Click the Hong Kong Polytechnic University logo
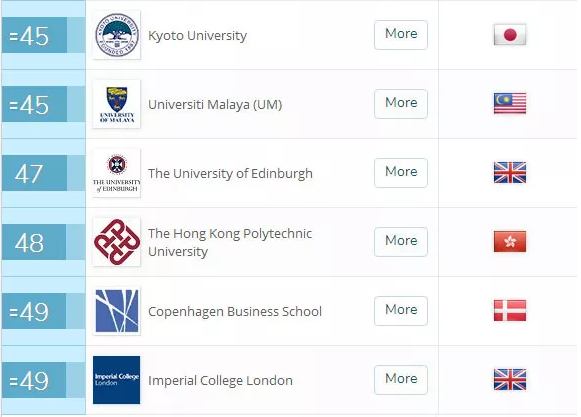 (116, 242)
